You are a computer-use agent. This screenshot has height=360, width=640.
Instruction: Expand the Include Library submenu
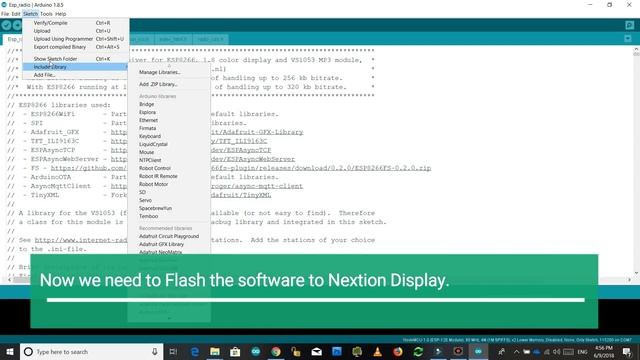[76, 67]
